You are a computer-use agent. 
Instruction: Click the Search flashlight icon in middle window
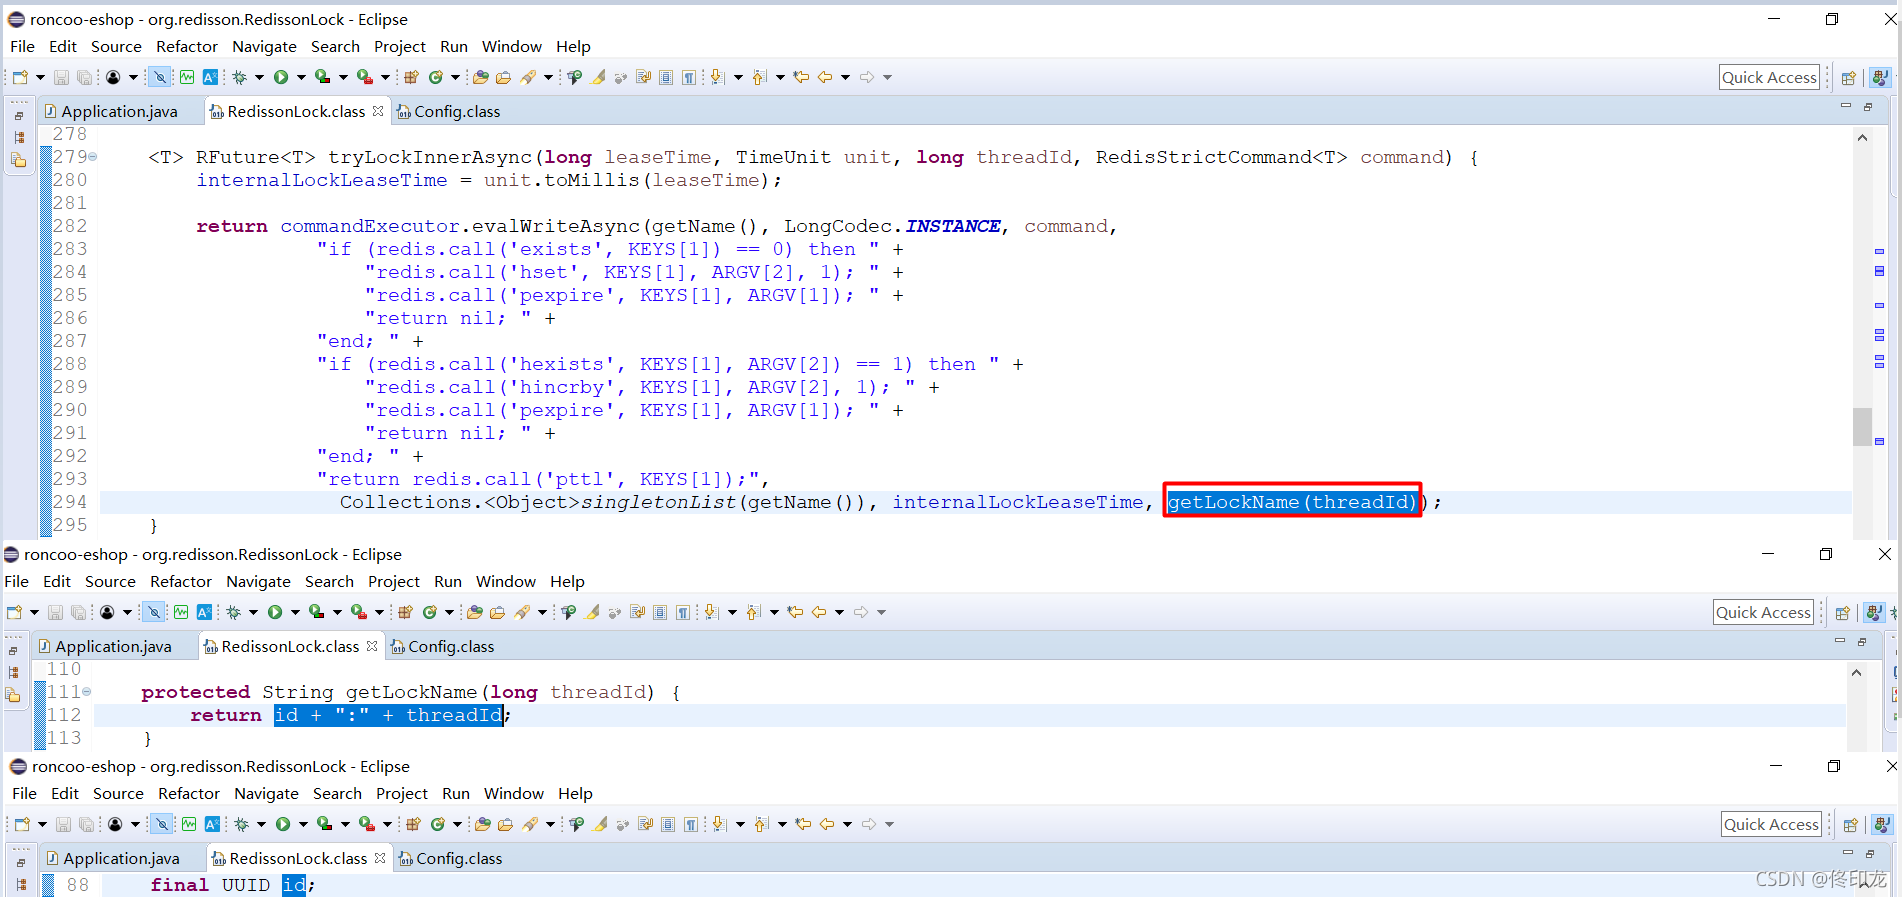click(x=522, y=612)
